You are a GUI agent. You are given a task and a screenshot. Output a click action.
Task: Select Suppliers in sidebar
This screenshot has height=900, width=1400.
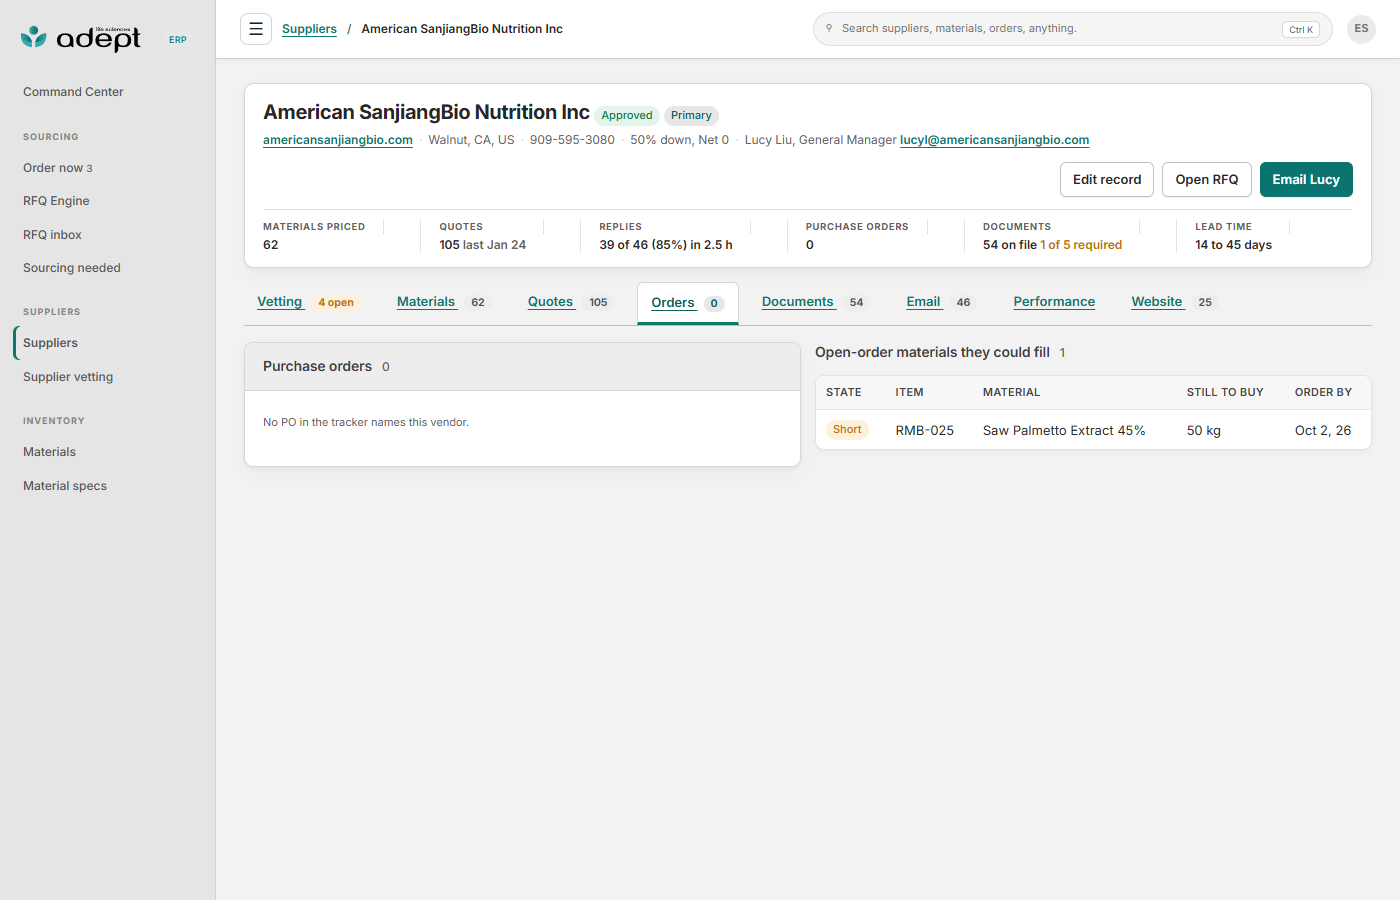coord(108,343)
